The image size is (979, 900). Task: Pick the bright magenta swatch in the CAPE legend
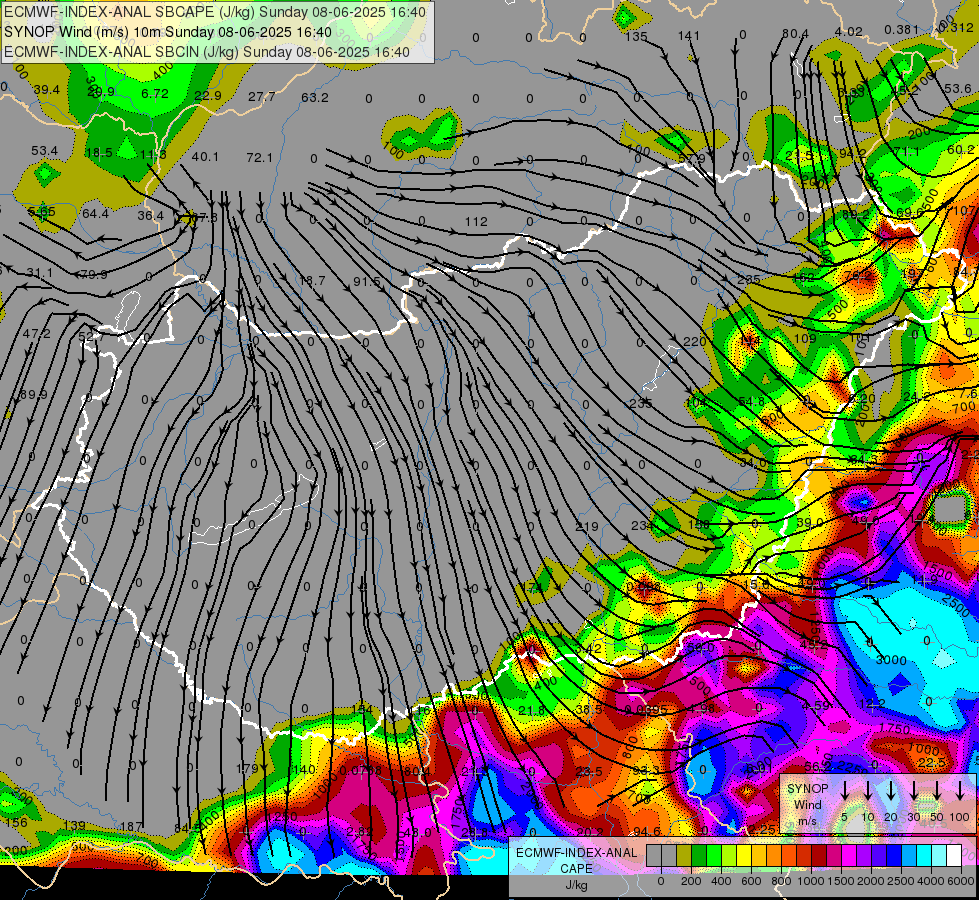849,856
